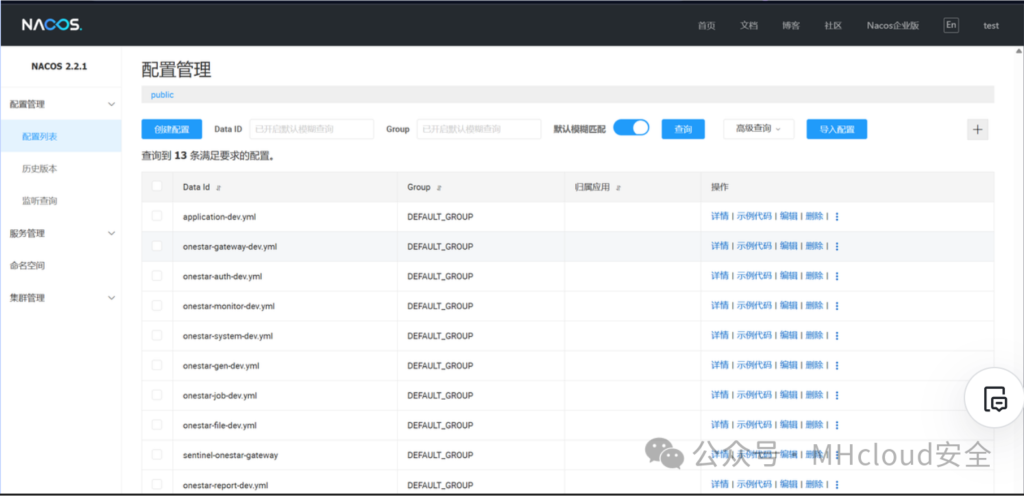
Task: Click DEFAULT_GROUP in onestar-report-dev.yml row
Action: (x=440, y=485)
